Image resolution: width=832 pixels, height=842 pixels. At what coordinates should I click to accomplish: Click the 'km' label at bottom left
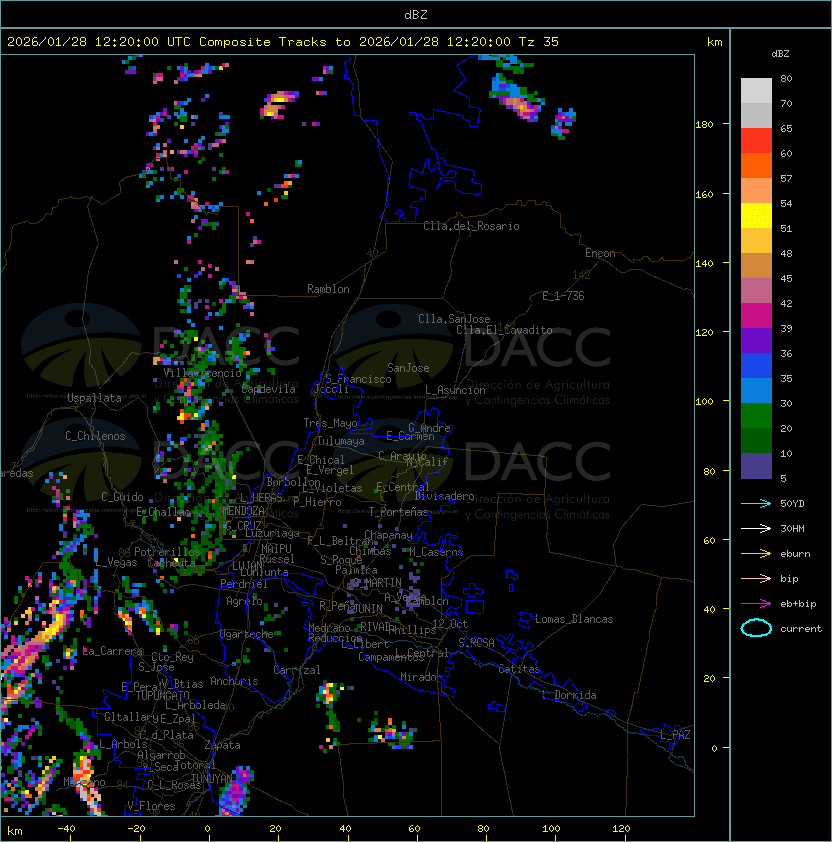[15, 831]
